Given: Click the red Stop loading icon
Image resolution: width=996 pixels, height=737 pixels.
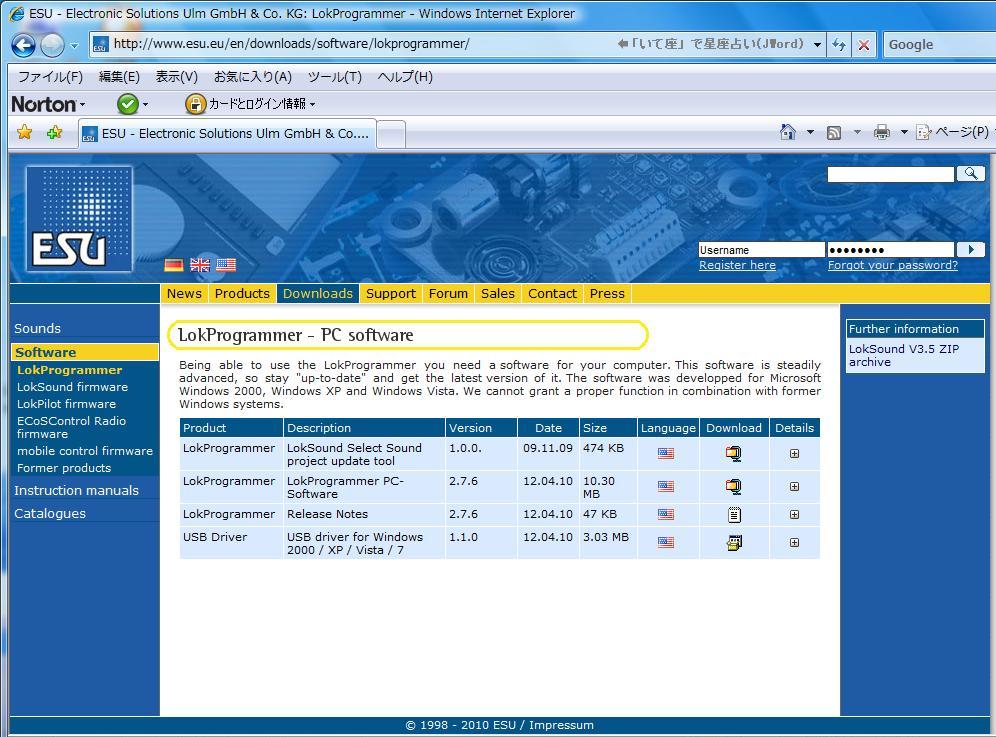Looking at the screenshot, I should pyautogui.click(x=863, y=44).
